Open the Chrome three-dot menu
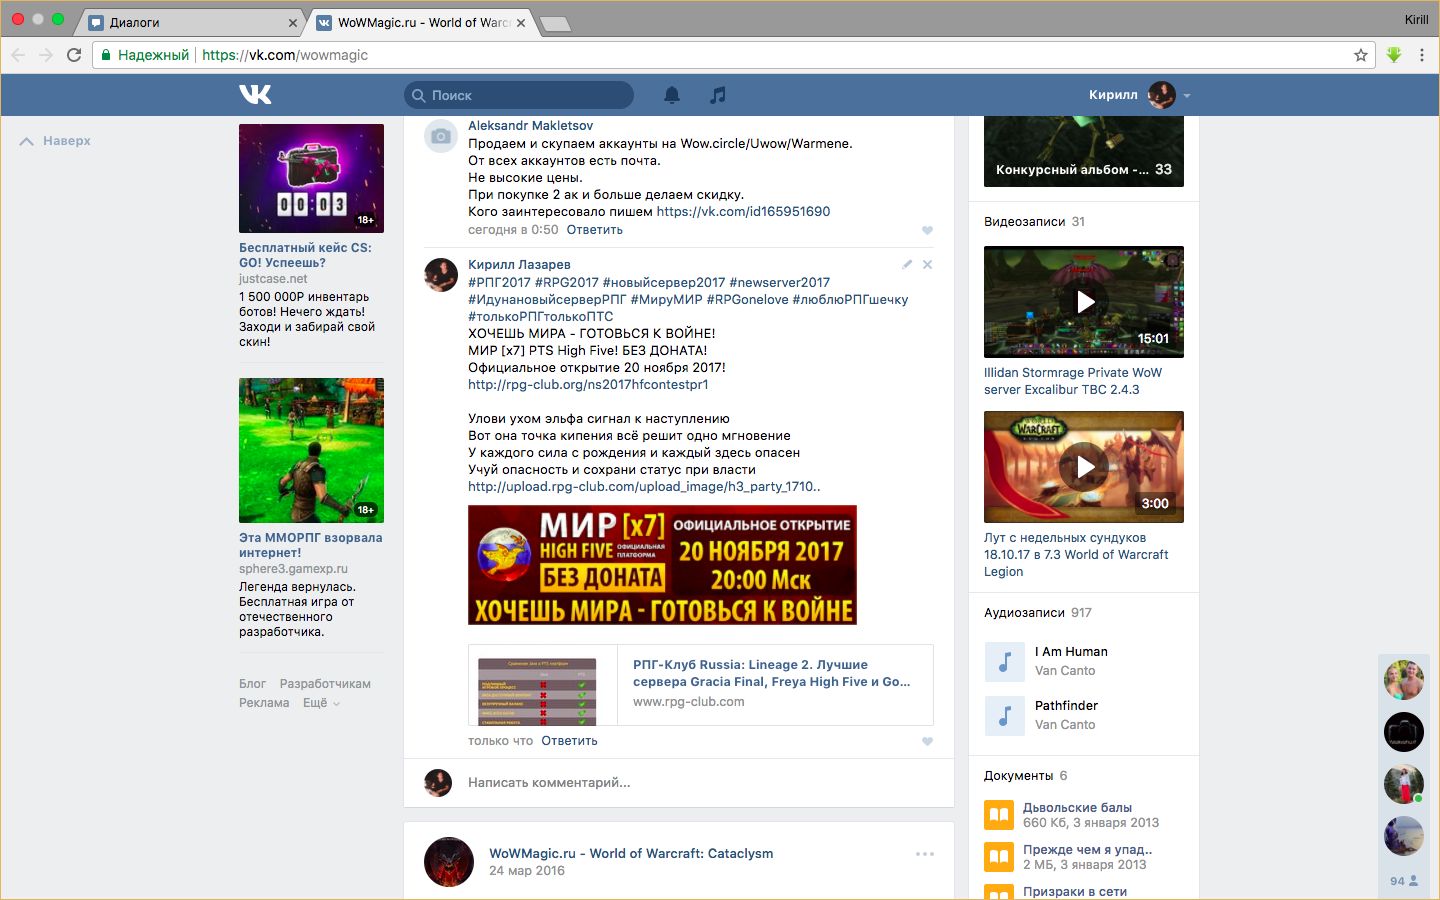 tap(1421, 55)
